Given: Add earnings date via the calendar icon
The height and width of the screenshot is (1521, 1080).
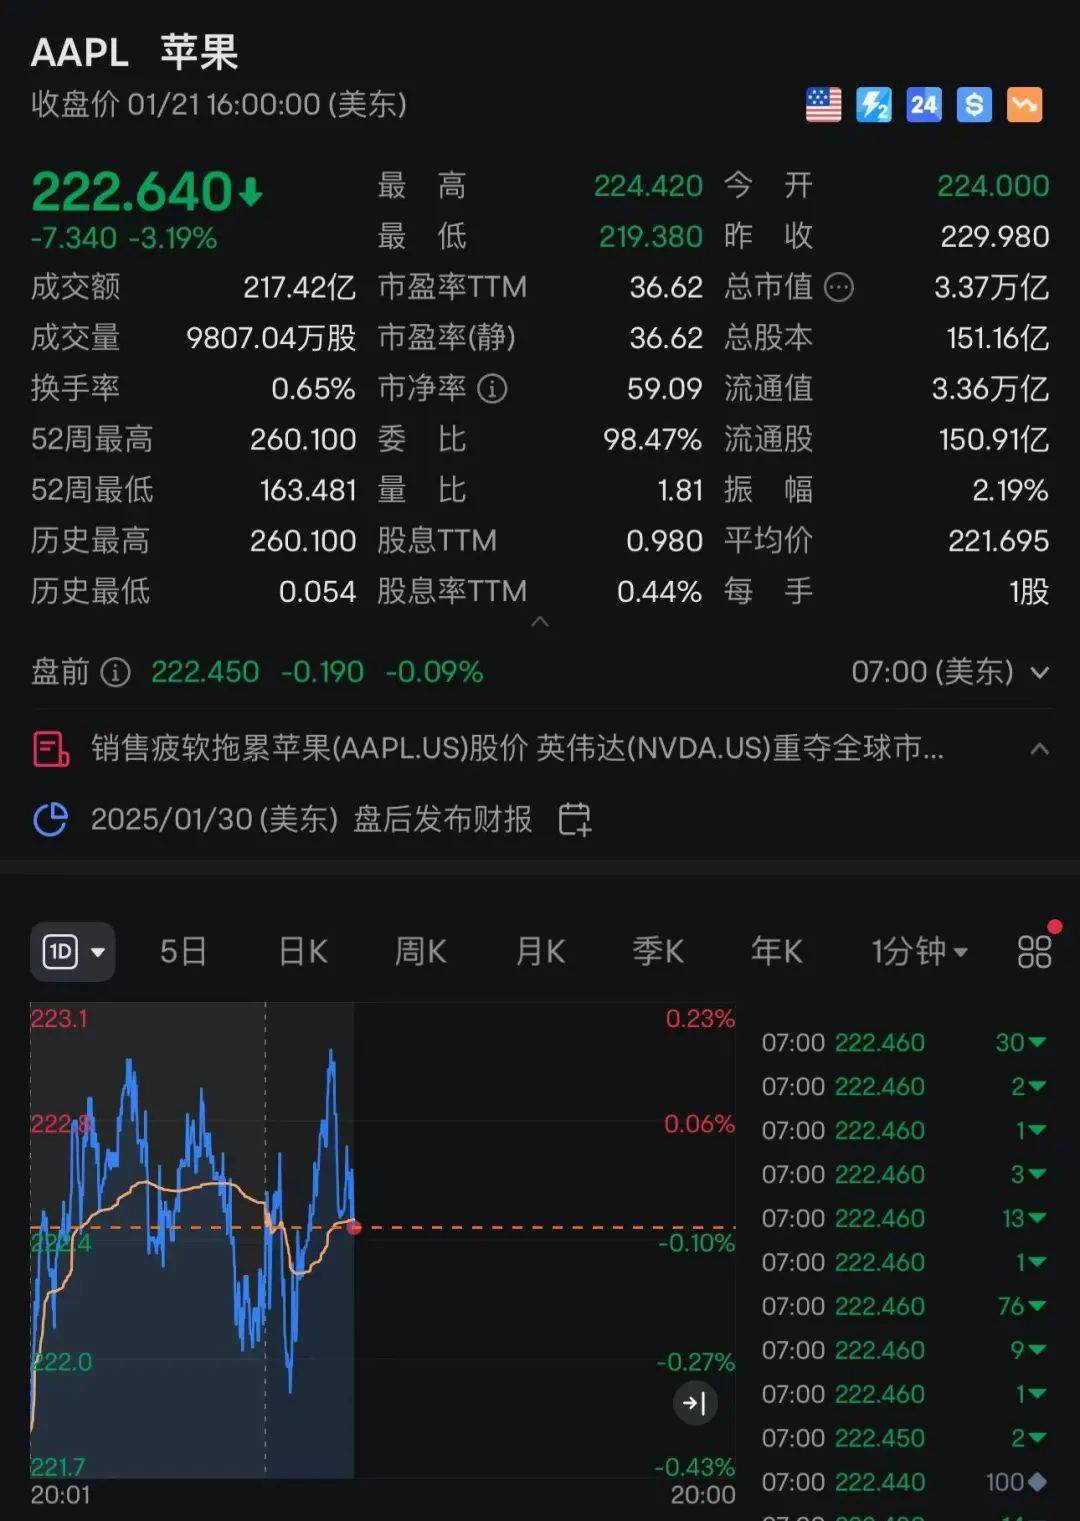Looking at the screenshot, I should click(x=574, y=818).
